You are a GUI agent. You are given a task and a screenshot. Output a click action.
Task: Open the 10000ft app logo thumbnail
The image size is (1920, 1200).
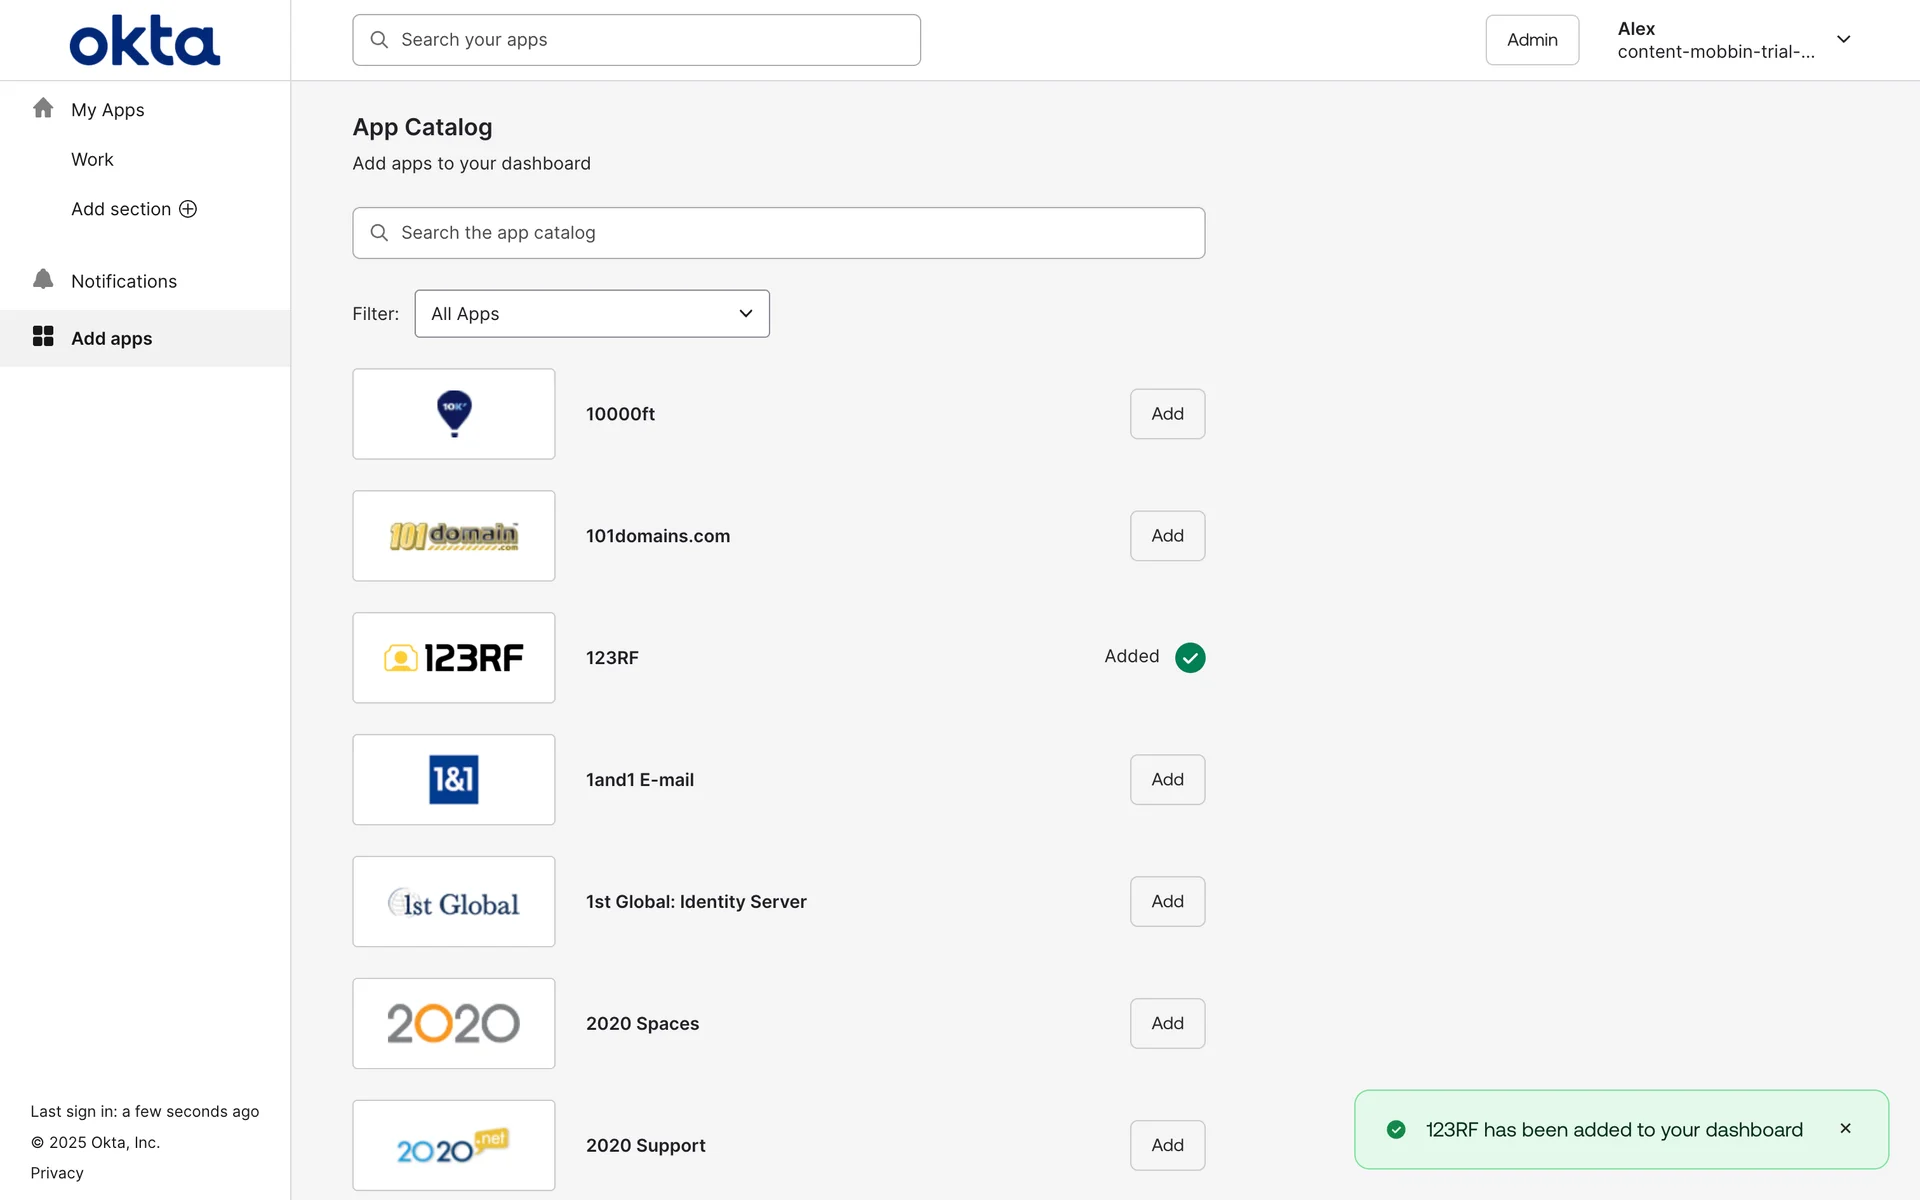[453, 414]
